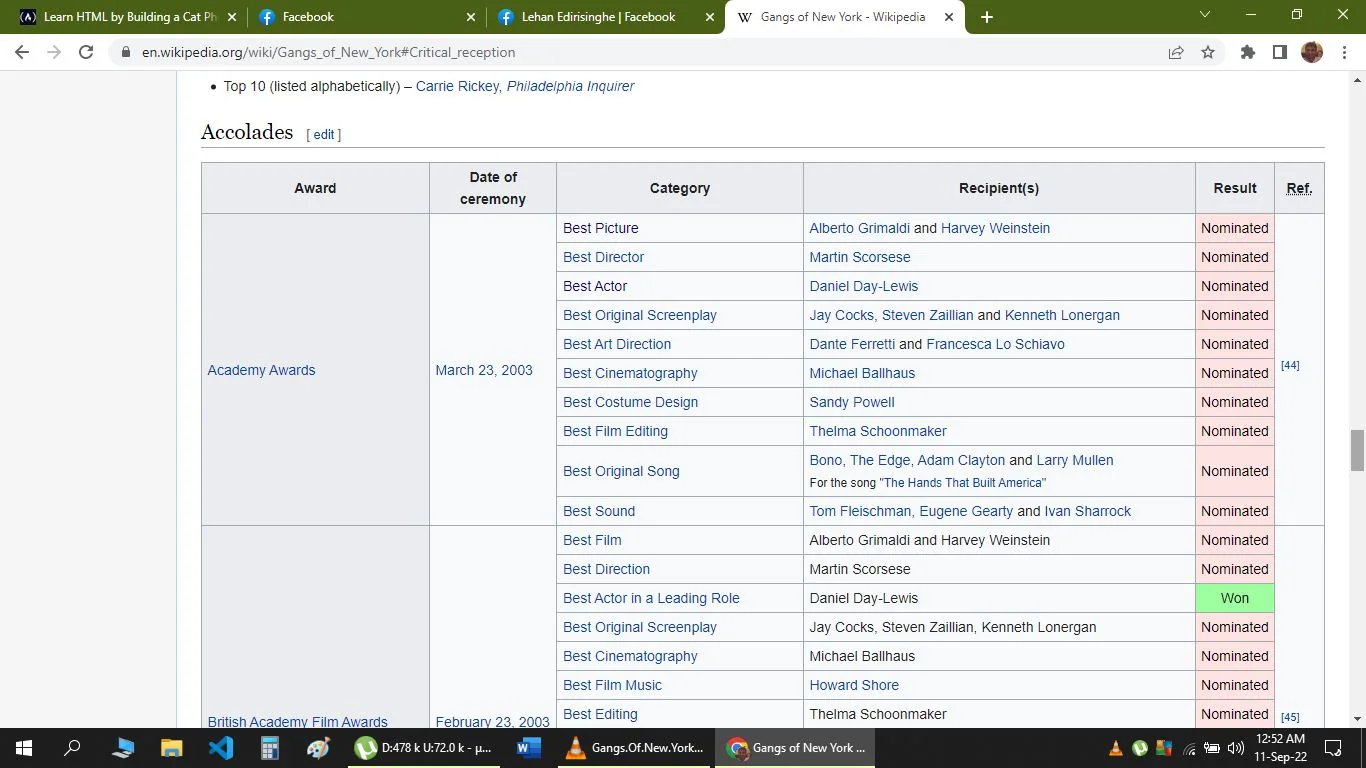Image resolution: width=1366 pixels, height=768 pixels.
Task: Open the Ivan Sharrock link
Action: (1088, 511)
